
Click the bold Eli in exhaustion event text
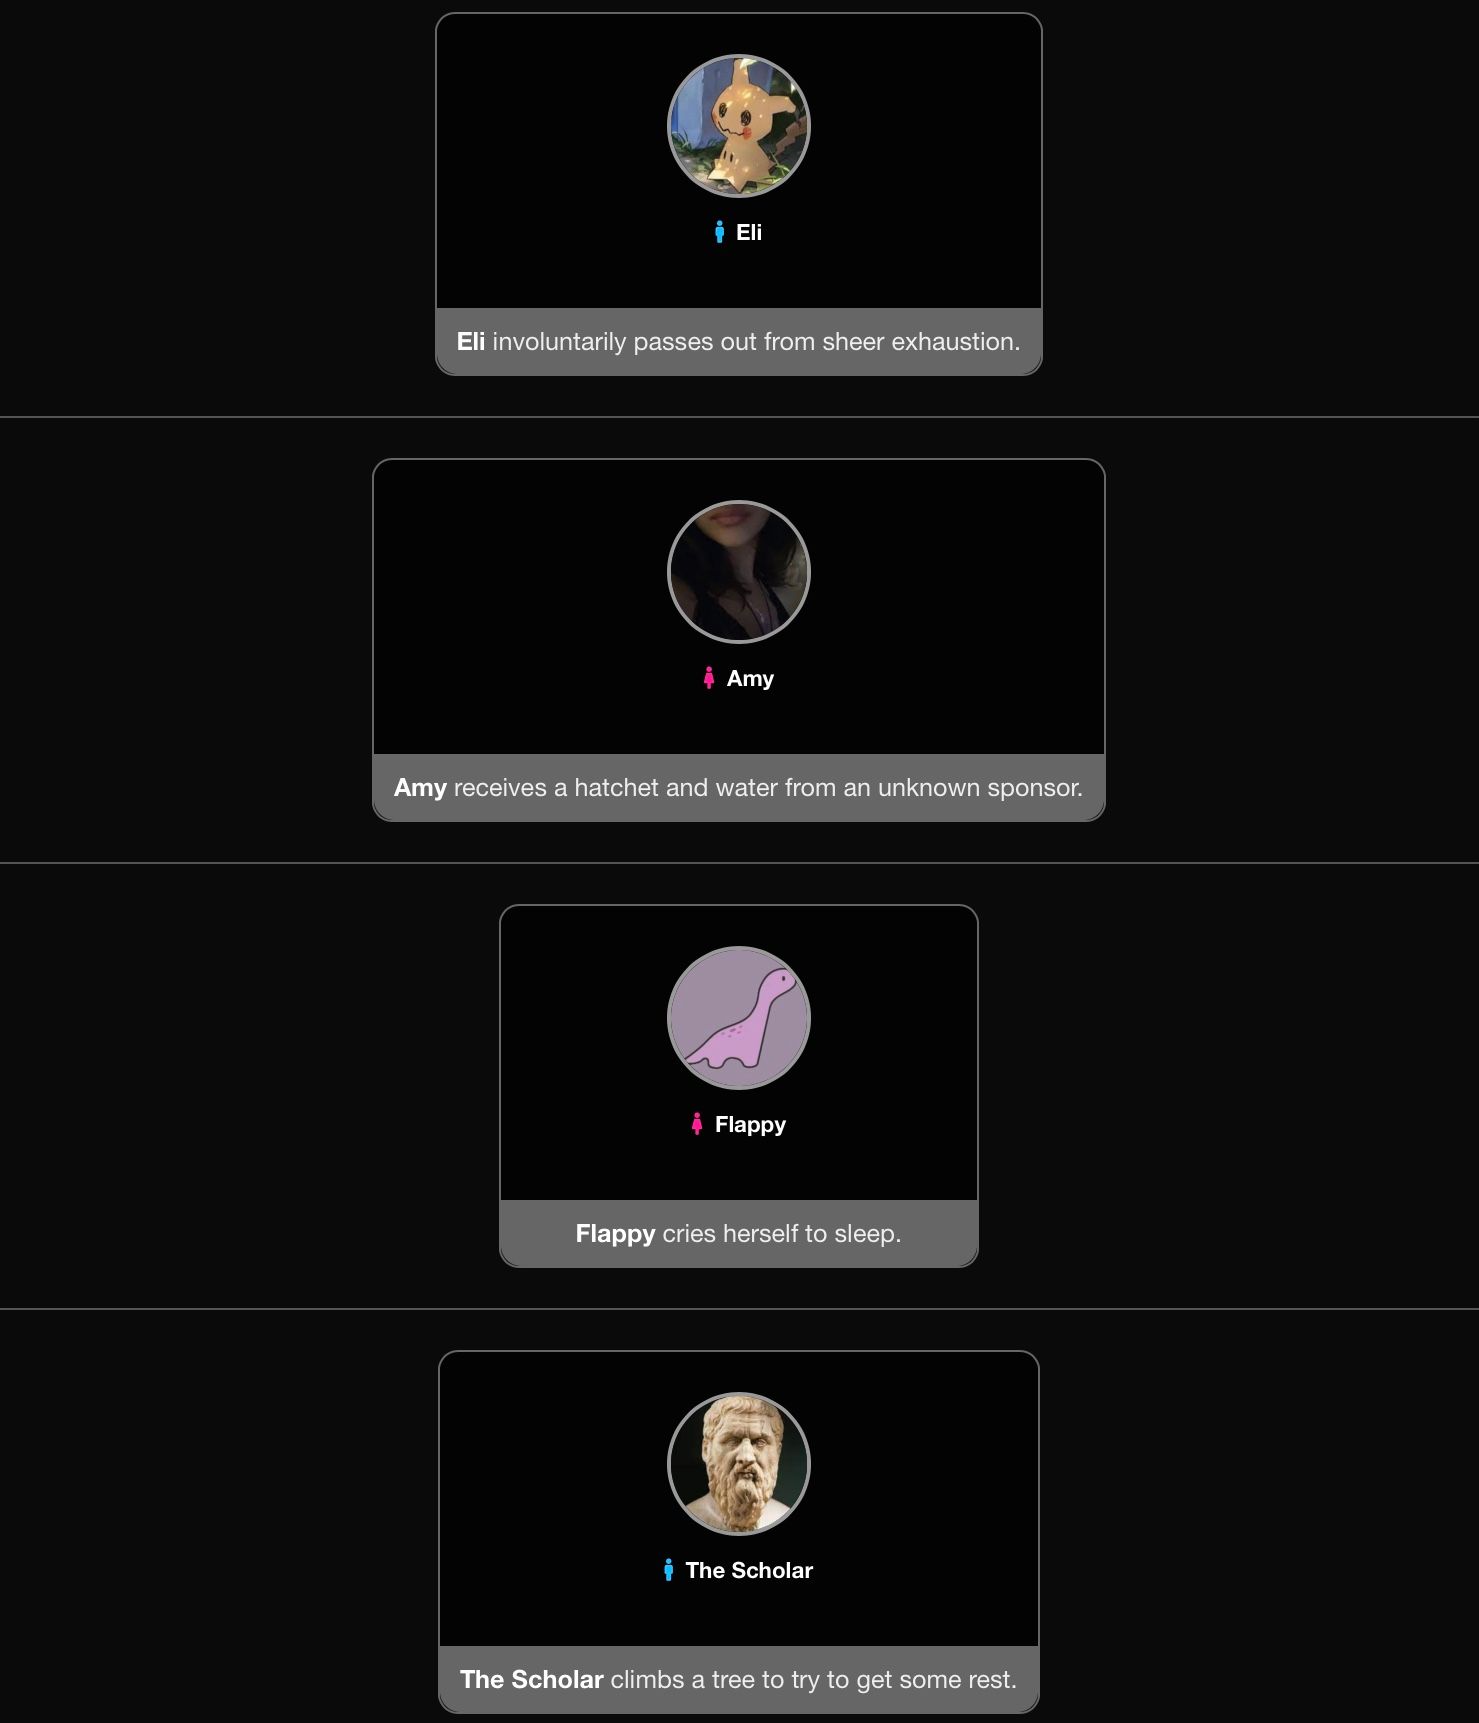pyautogui.click(x=471, y=342)
